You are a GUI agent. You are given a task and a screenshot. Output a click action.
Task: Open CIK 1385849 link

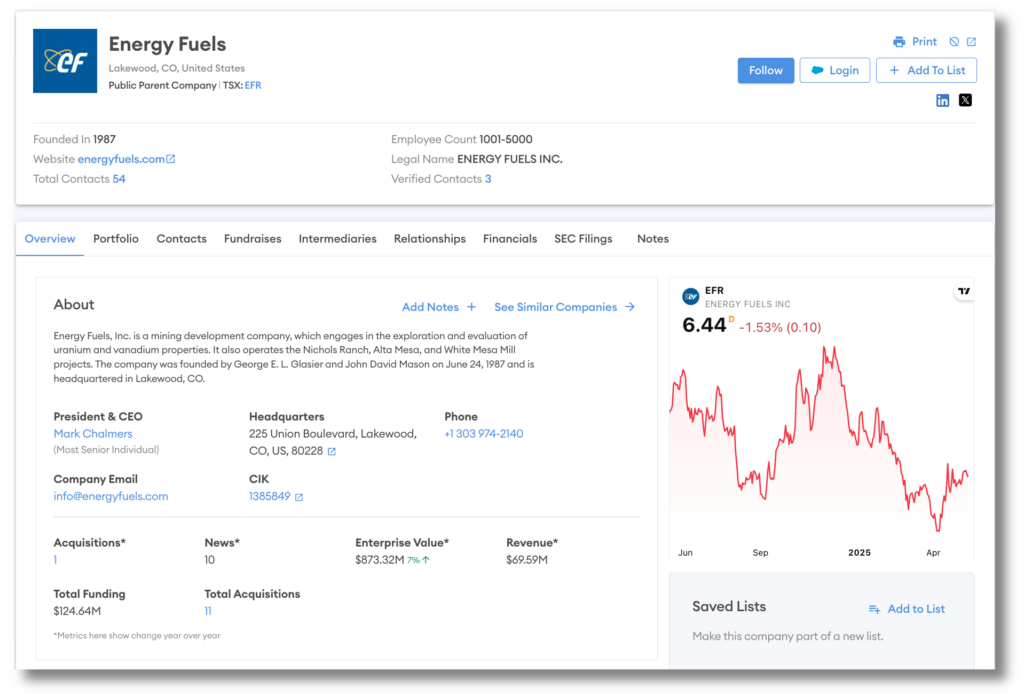[x=270, y=496]
